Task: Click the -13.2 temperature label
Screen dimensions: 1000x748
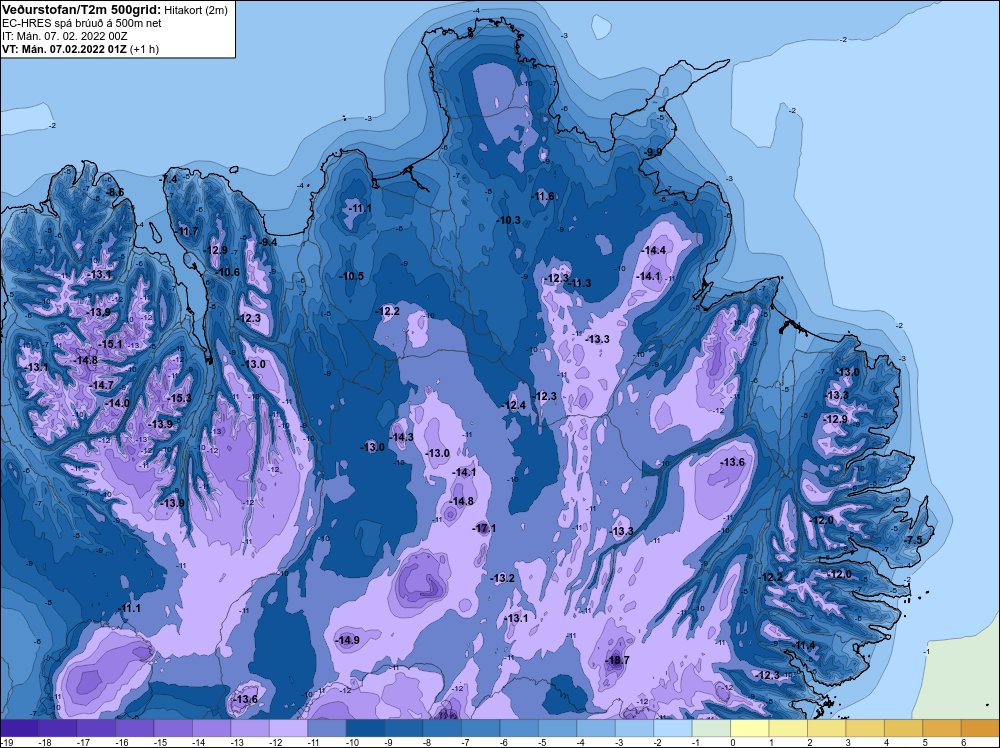Action: (503, 578)
